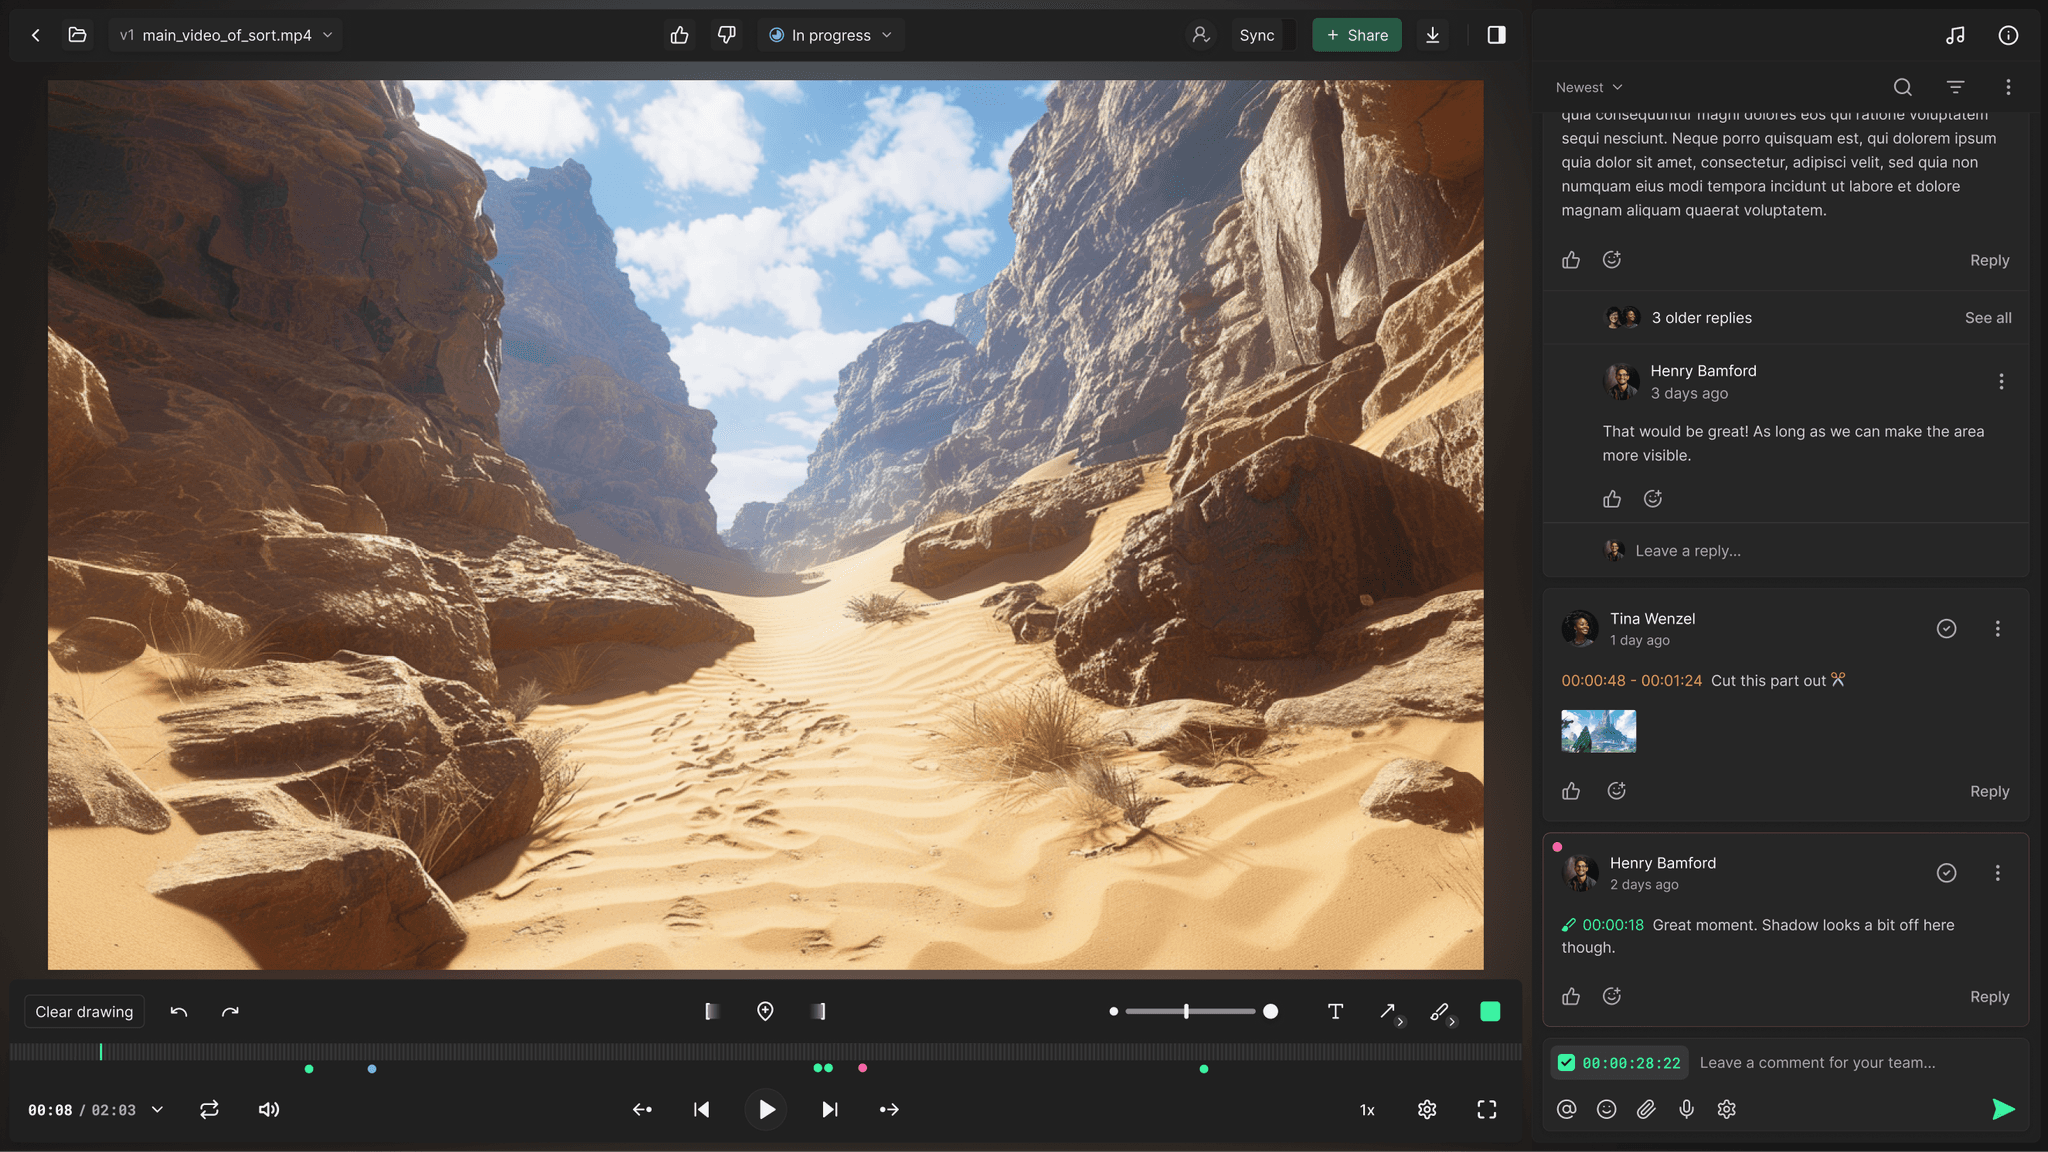Toggle loop playback

(x=209, y=1110)
